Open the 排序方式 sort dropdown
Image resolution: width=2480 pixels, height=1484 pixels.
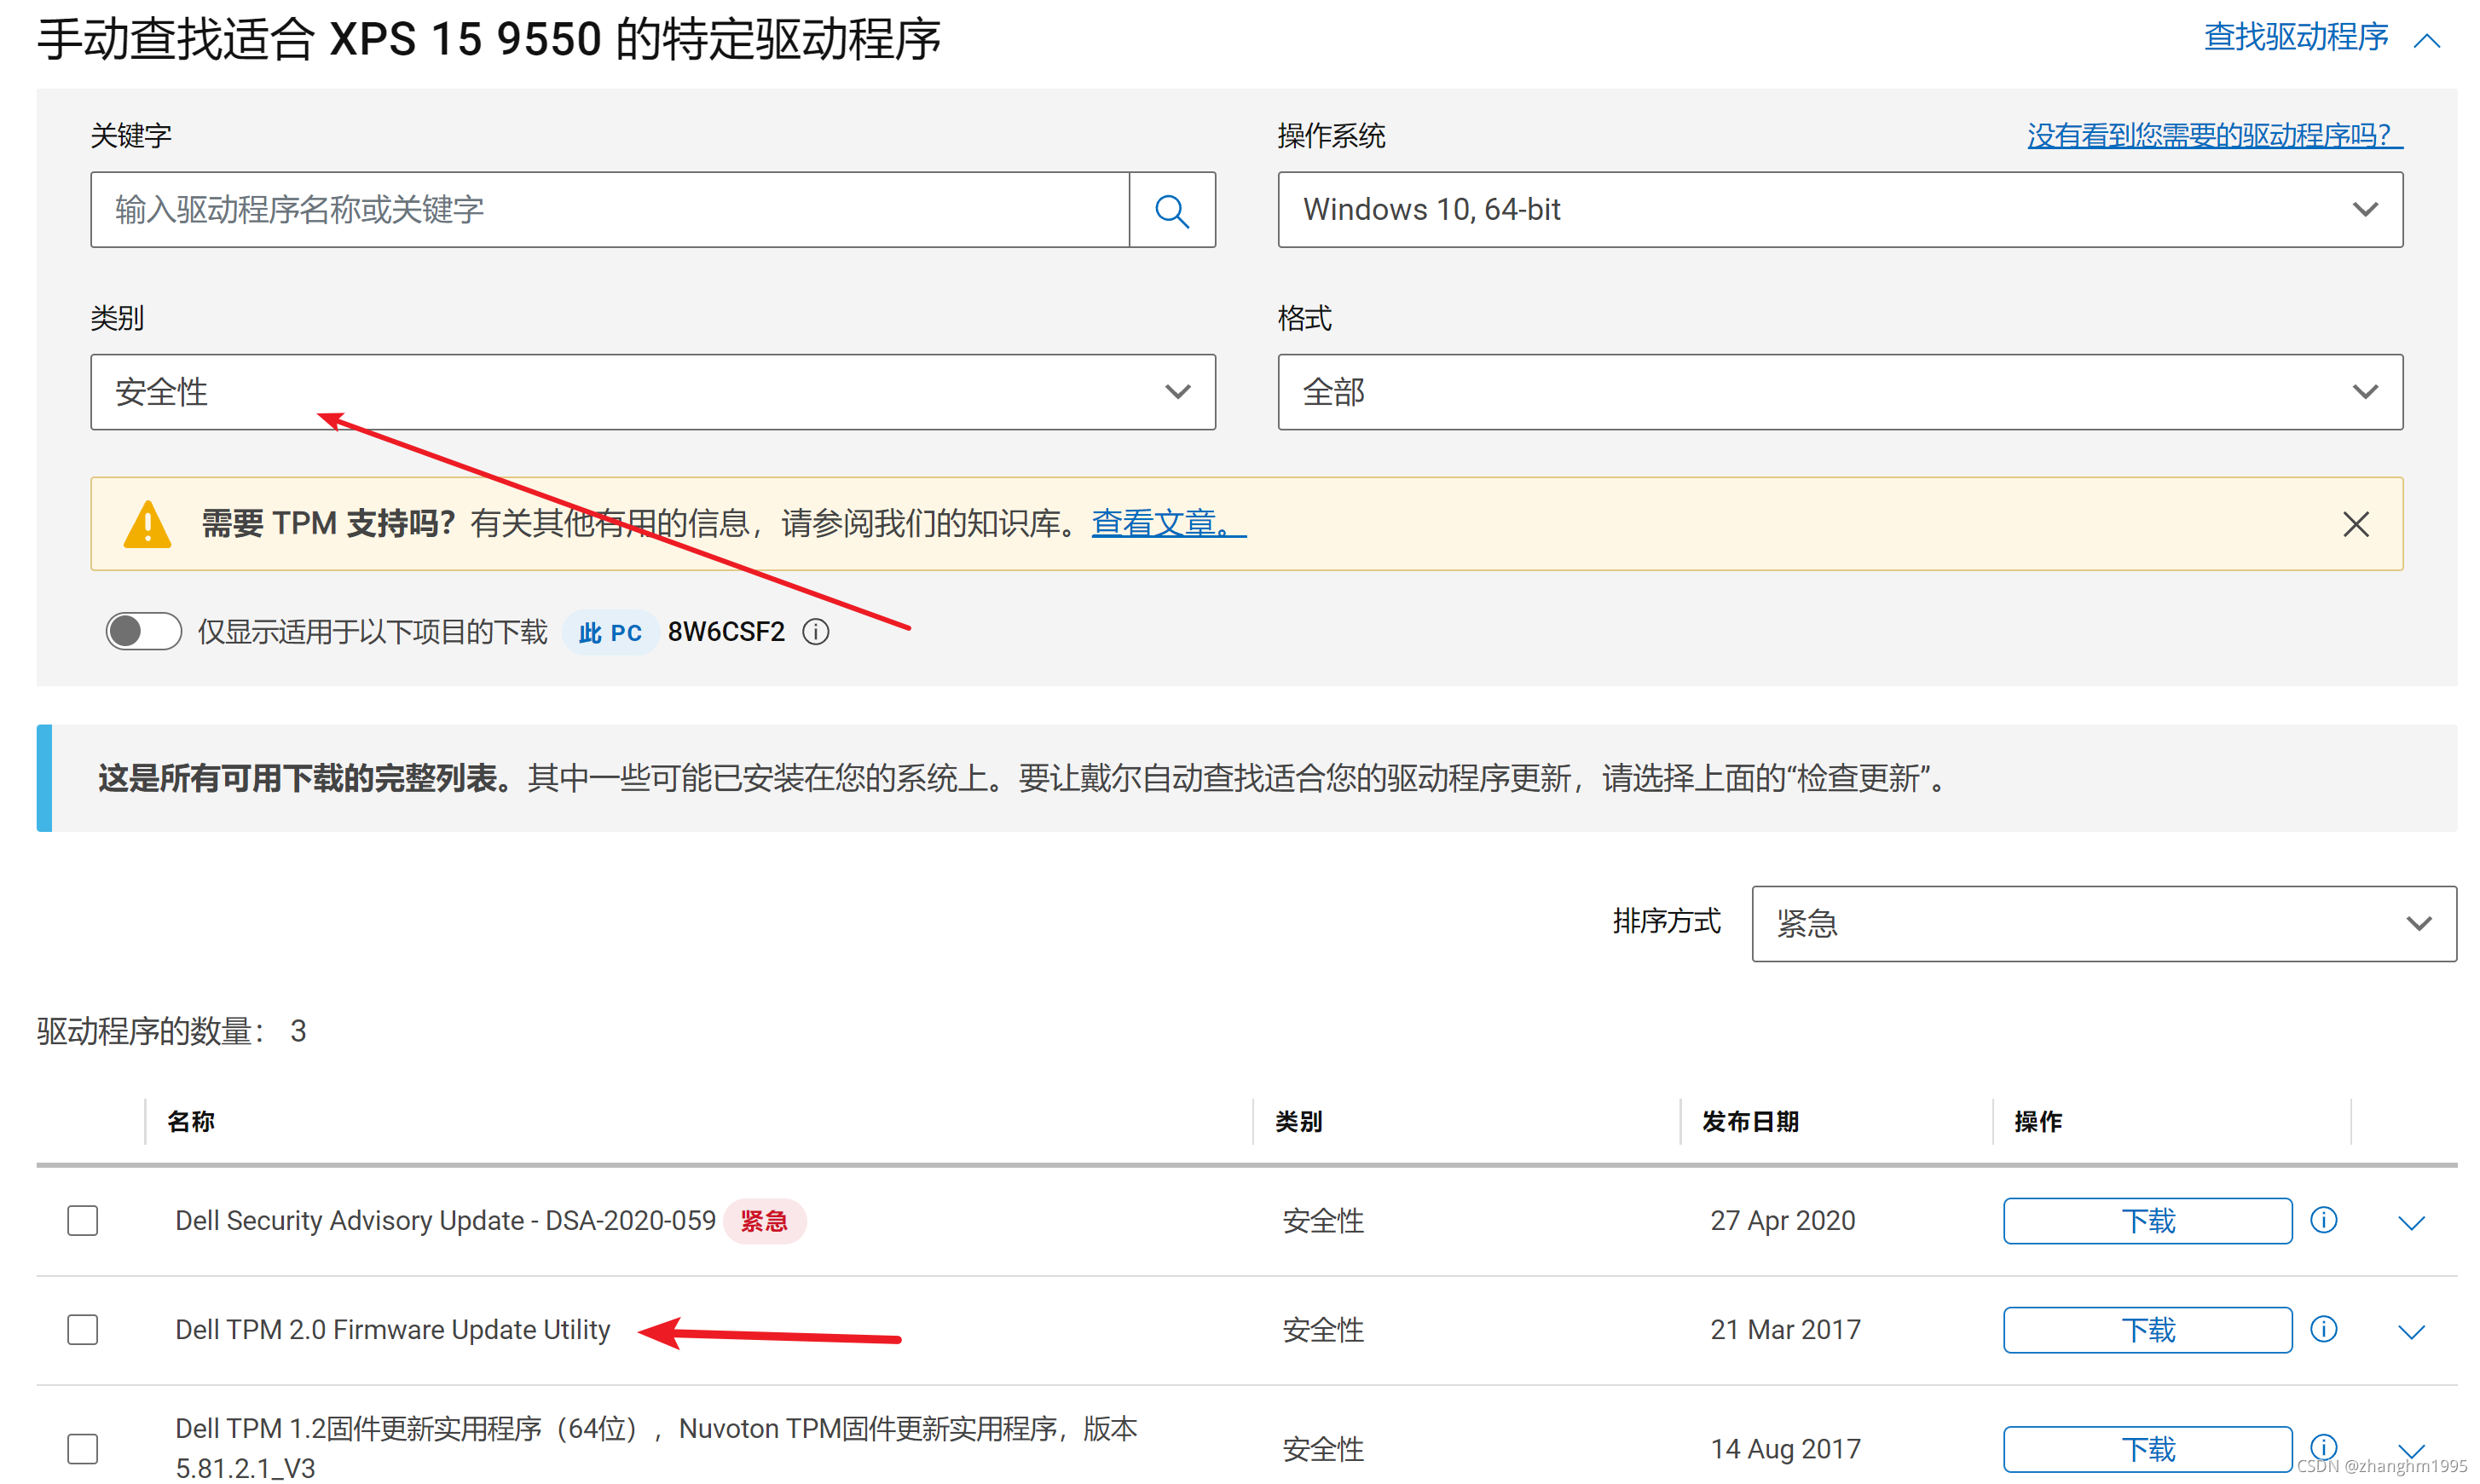[2103, 923]
